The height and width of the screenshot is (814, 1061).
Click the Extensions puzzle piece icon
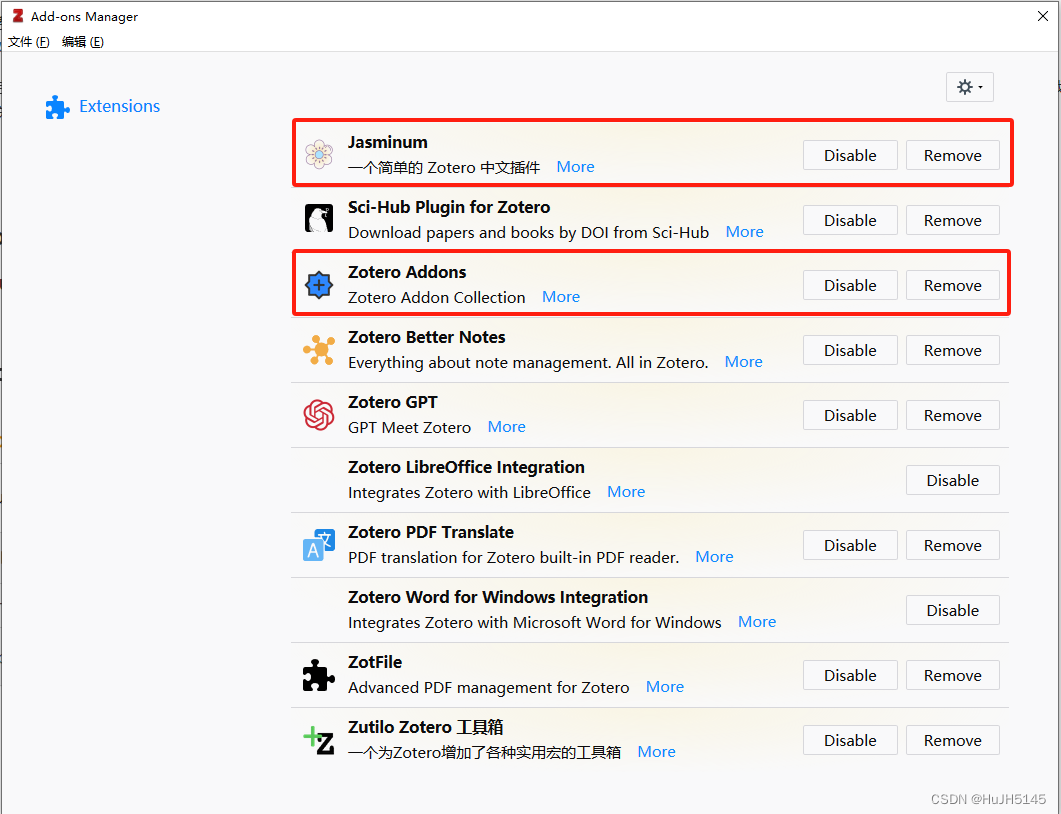(x=58, y=107)
